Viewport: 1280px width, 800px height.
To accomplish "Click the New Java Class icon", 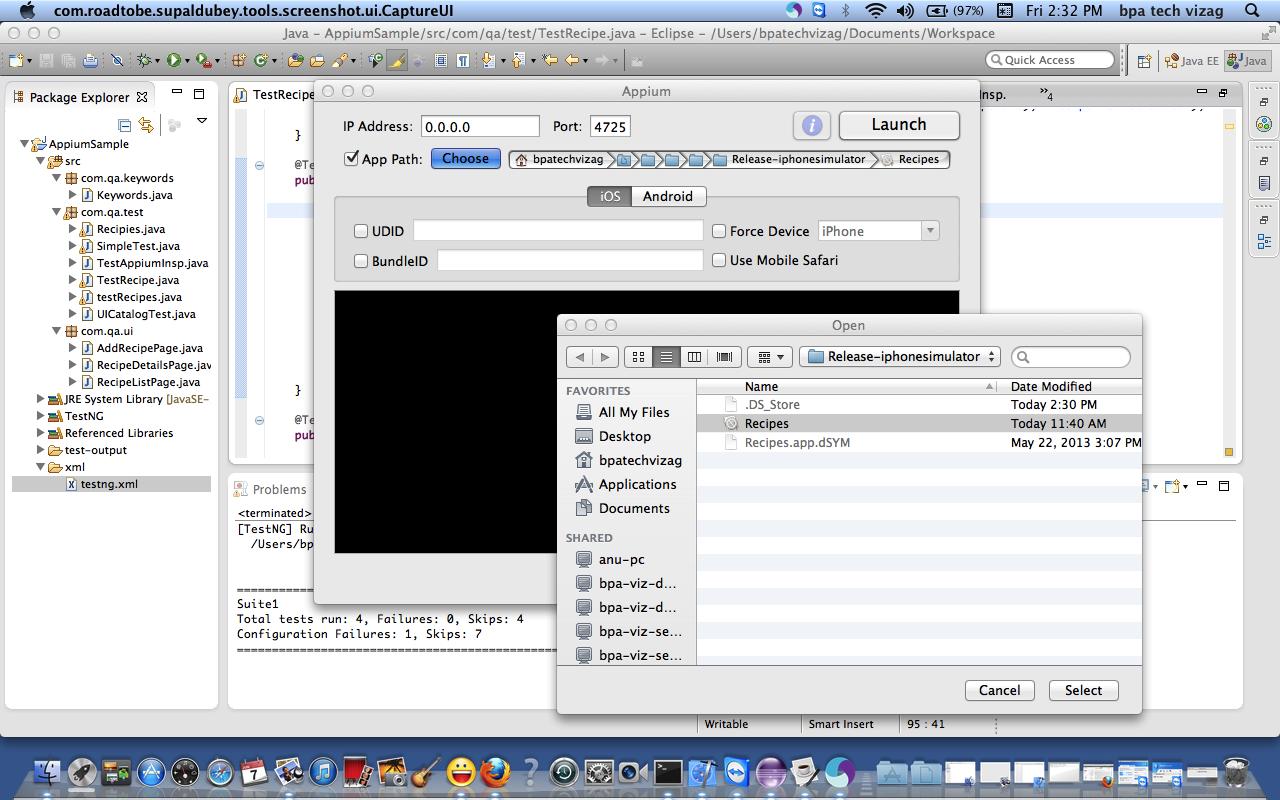I will pyautogui.click(x=260, y=60).
